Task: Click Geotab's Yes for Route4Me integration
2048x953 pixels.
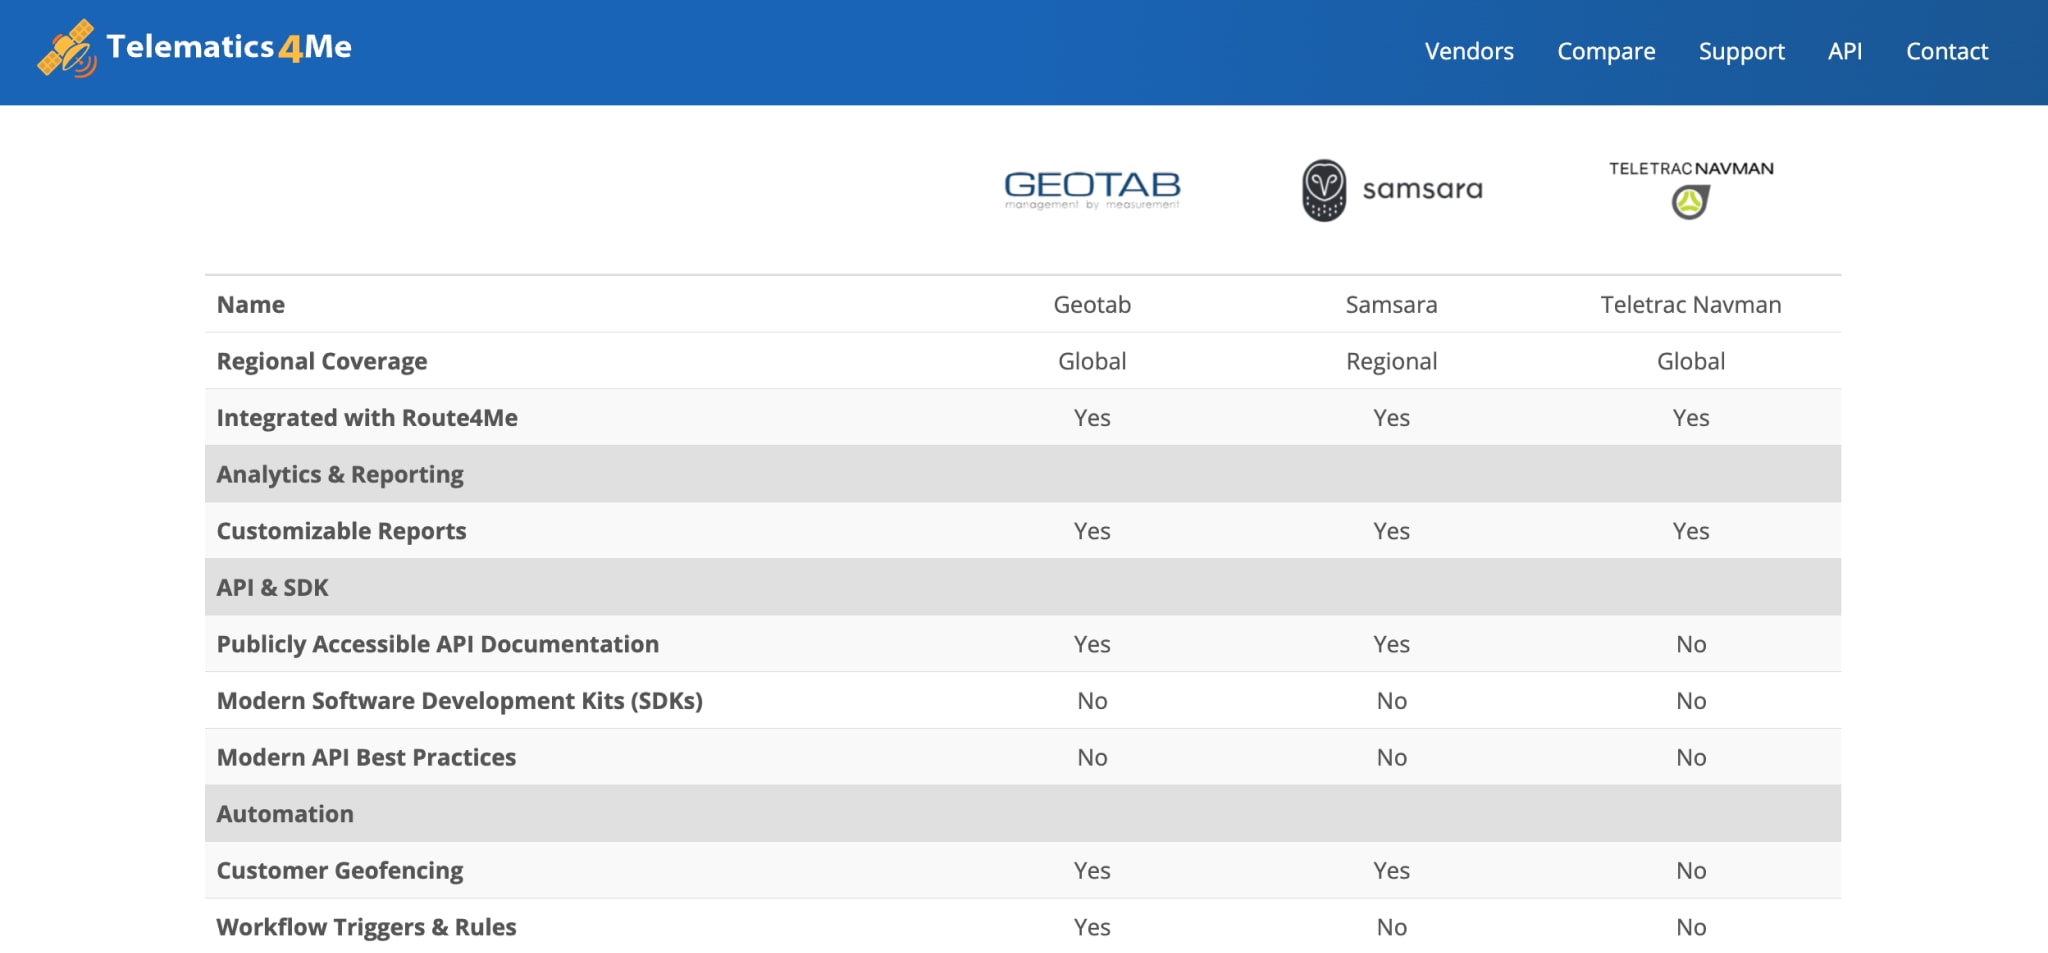Action: [x=1092, y=417]
